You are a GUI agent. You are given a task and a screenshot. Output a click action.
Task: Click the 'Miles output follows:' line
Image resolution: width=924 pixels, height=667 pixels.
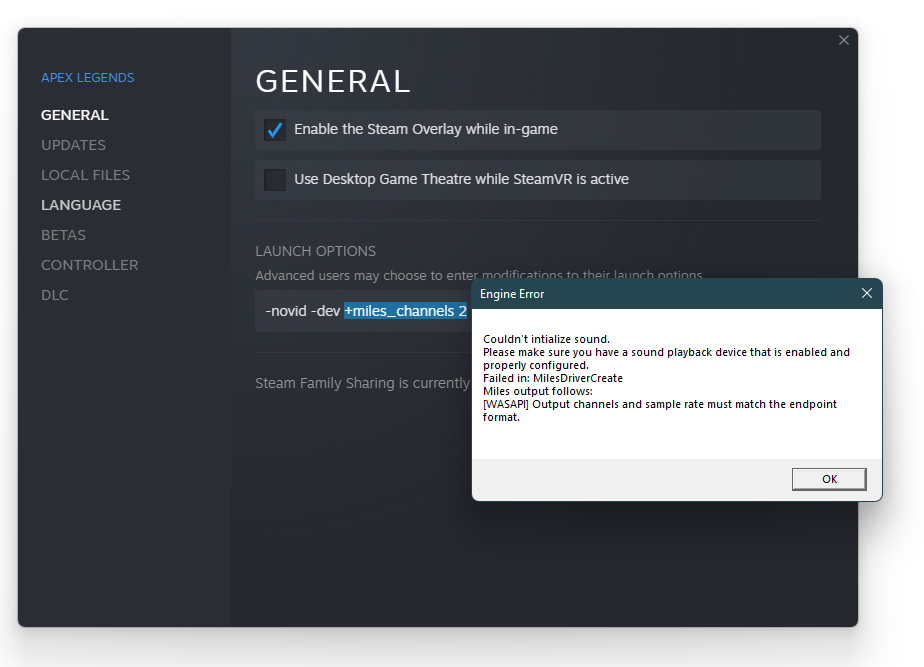click(537, 391)
